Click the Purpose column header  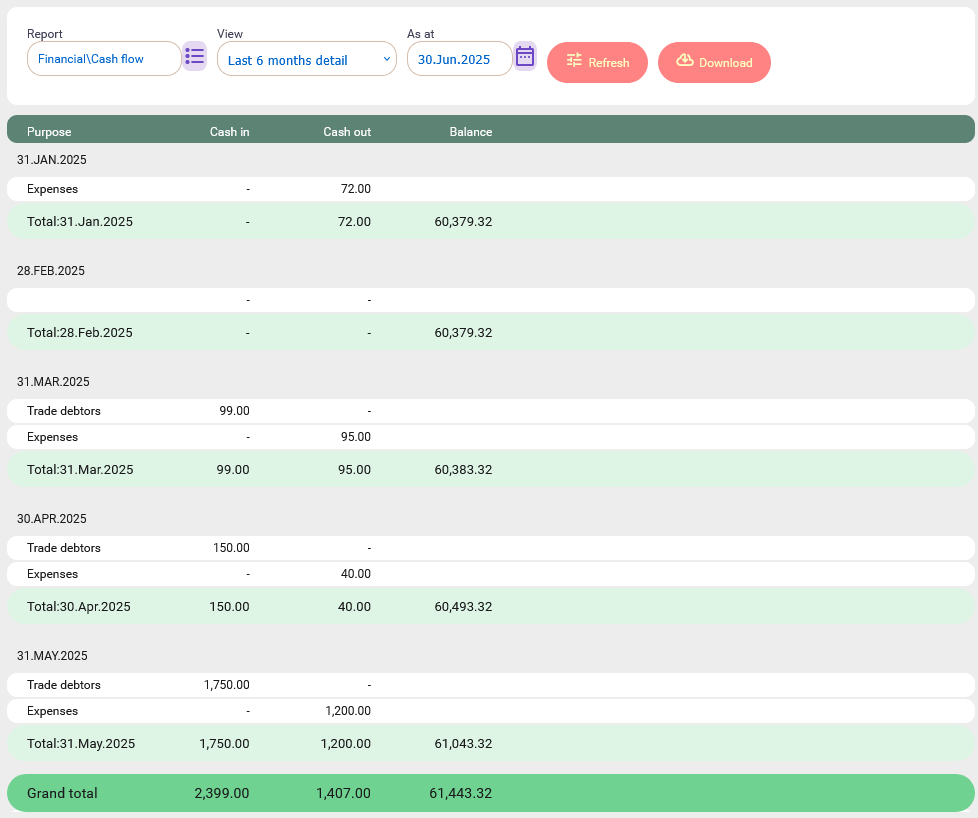click(x=49, y=132)
